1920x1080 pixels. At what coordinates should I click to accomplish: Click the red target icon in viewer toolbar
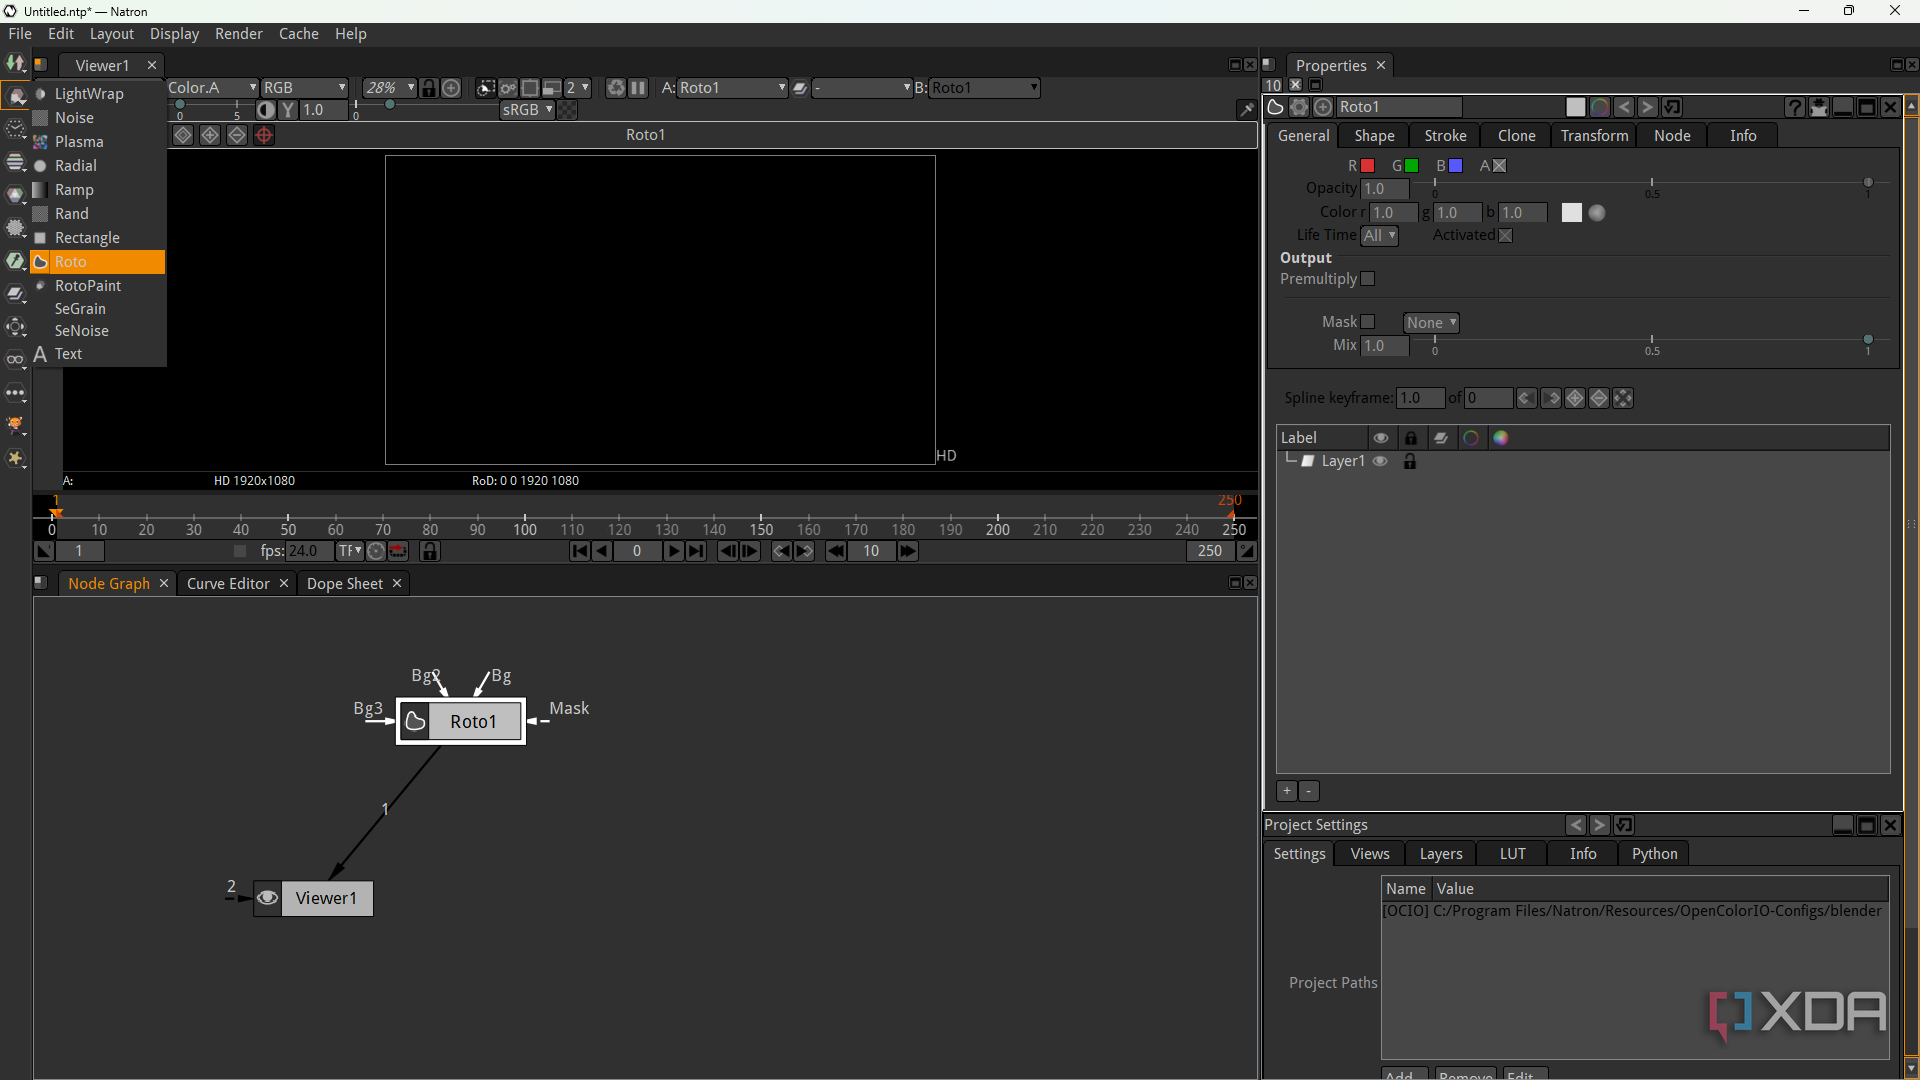(264, 135)
